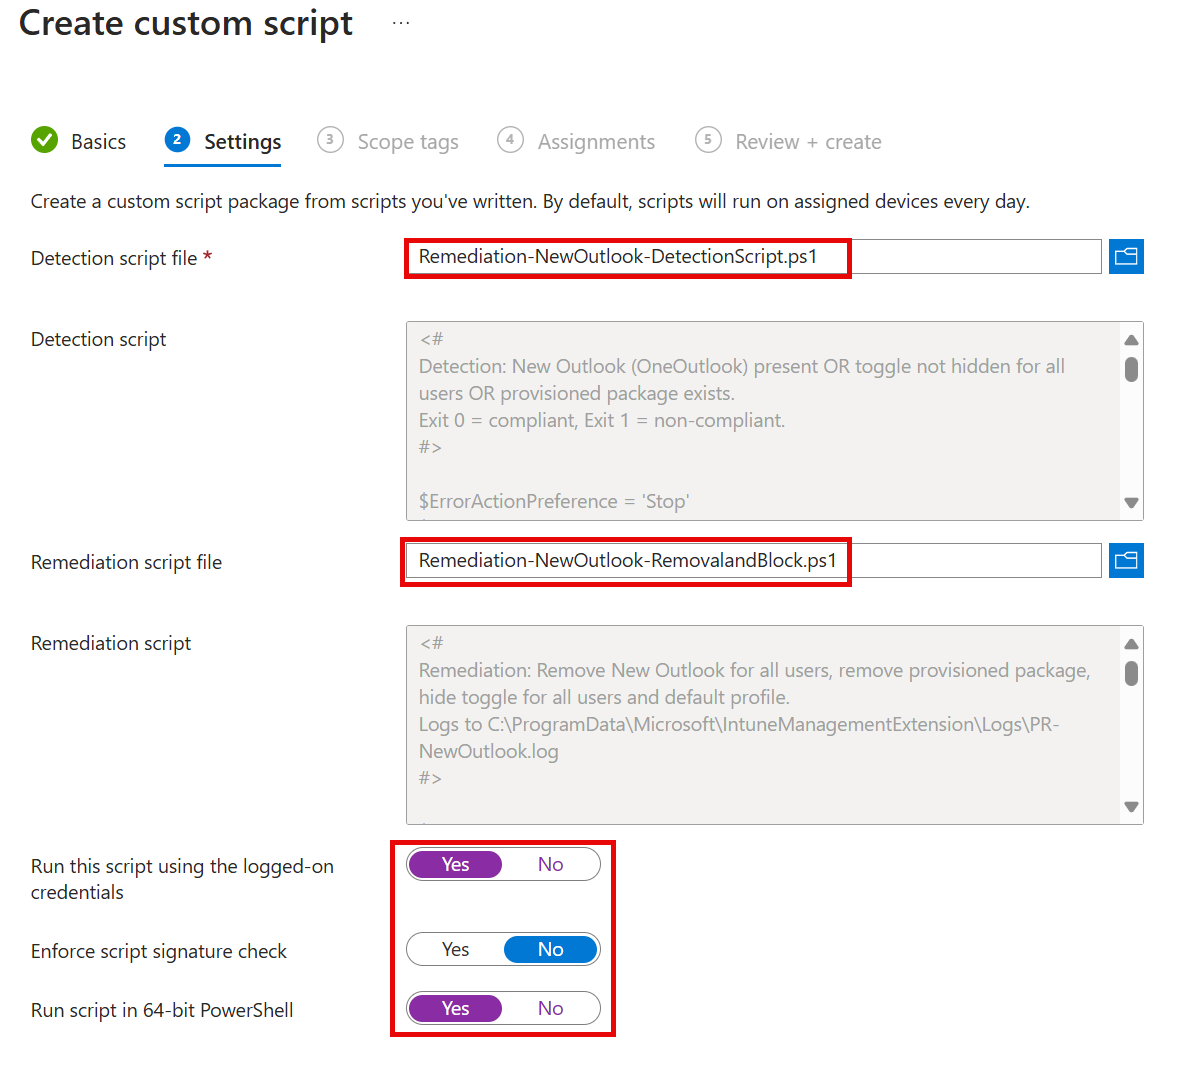Image resolution: width=1183 pixels, height=1071 pixels.
Task: Click the ellipsis next to Create custom script
Action: pyautogui.click(x=400, y=22)
